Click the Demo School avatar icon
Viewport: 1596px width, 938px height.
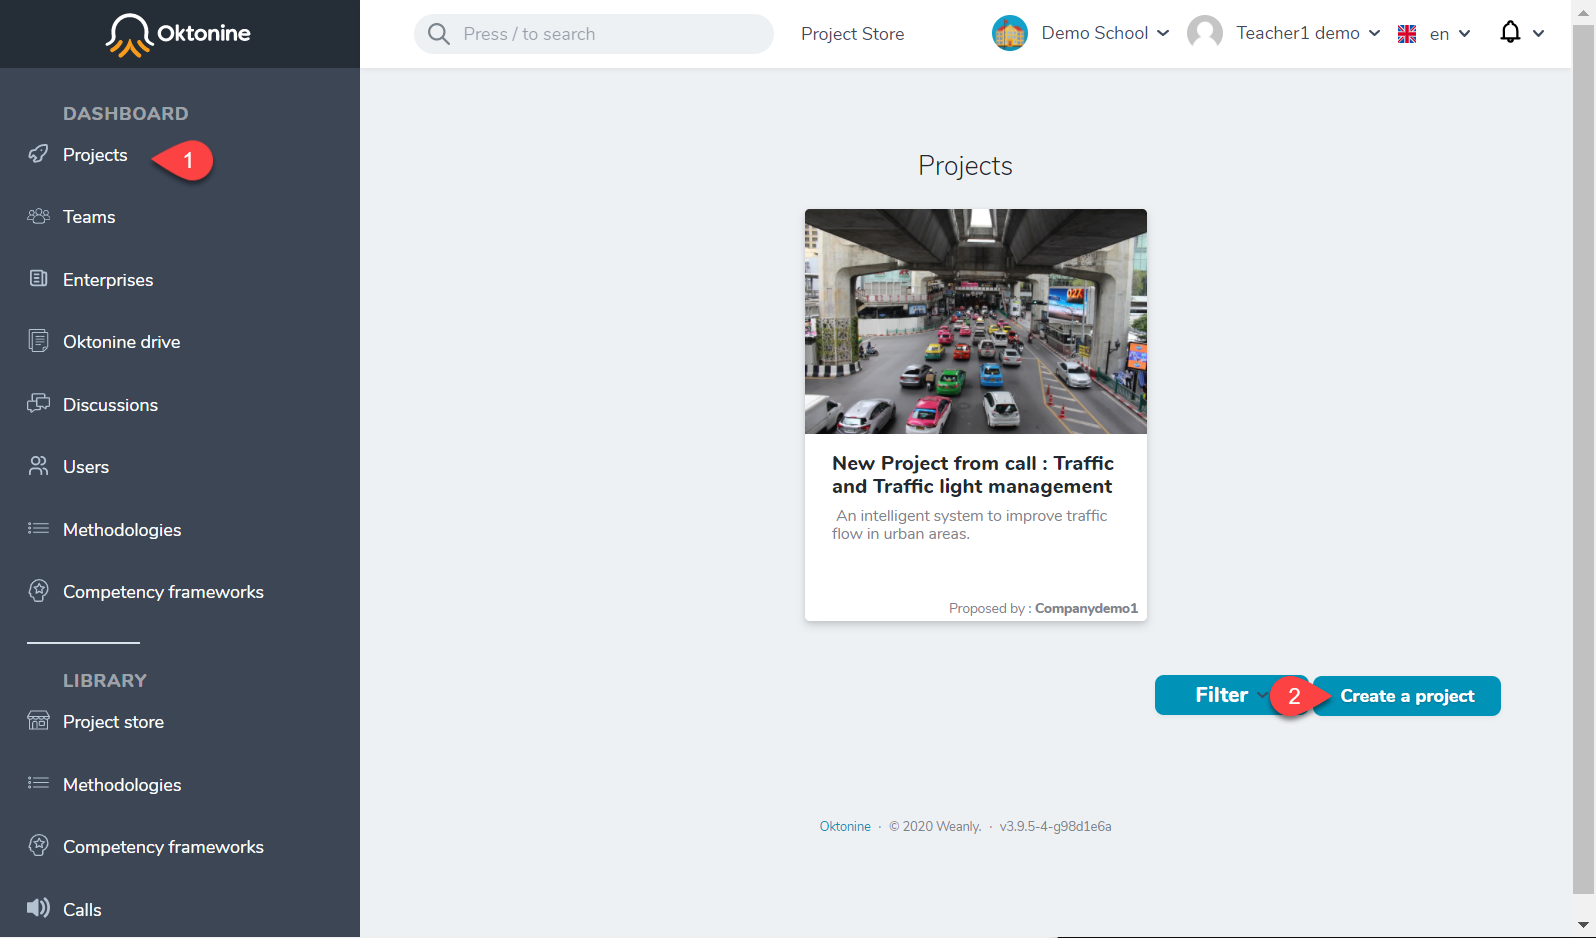[1009, 33]
